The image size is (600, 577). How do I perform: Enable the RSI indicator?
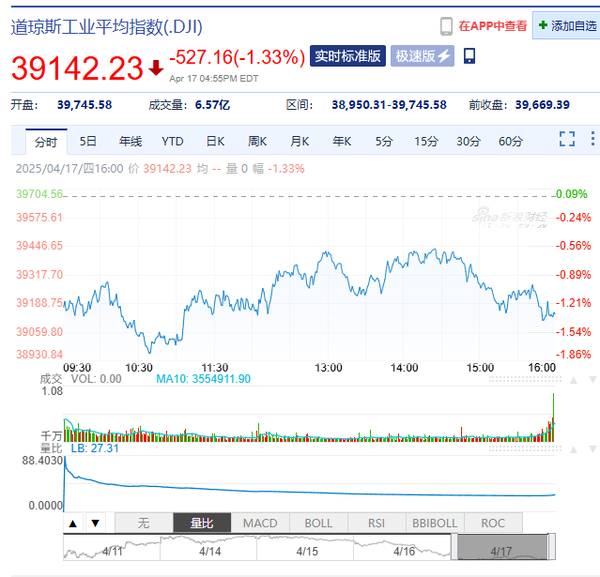coord(377,523)
